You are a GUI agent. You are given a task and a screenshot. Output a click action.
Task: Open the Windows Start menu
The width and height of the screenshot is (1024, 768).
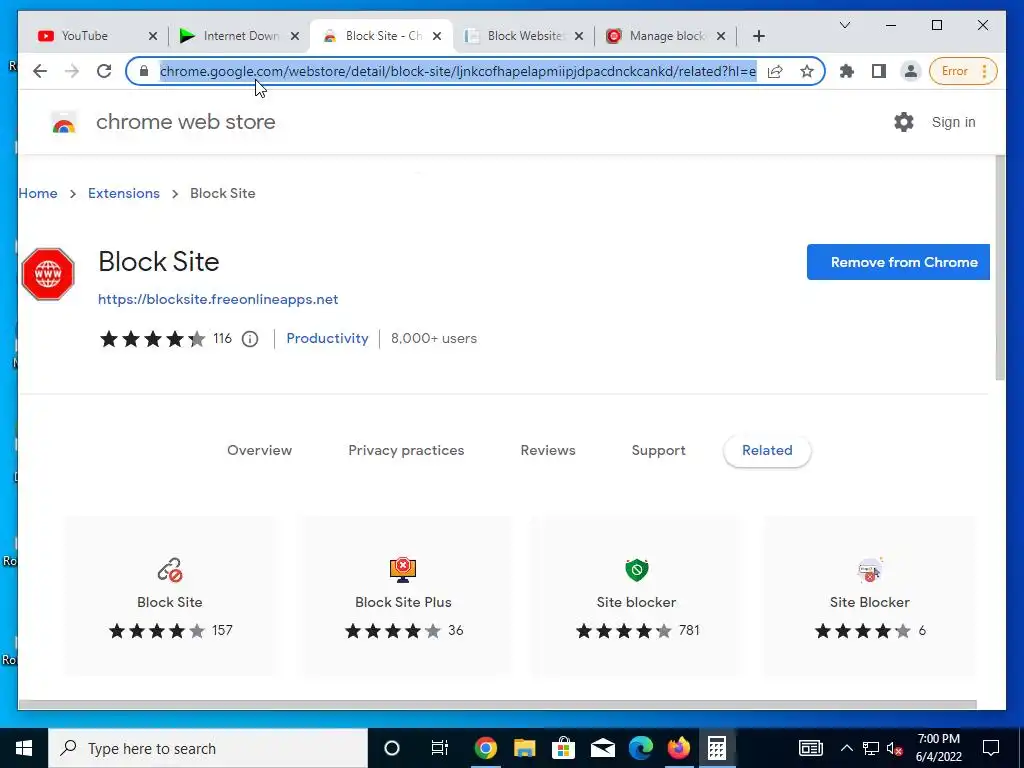[x=24, y=748]
